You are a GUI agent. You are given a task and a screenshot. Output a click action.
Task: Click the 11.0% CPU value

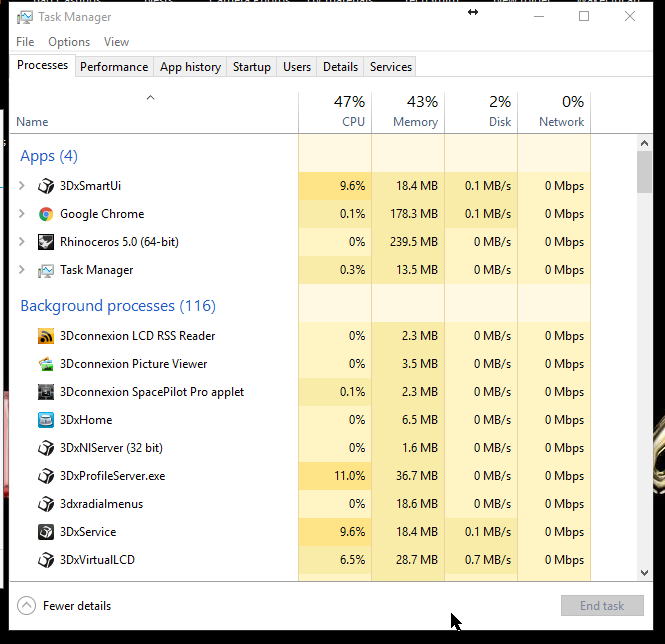[349, 476]
